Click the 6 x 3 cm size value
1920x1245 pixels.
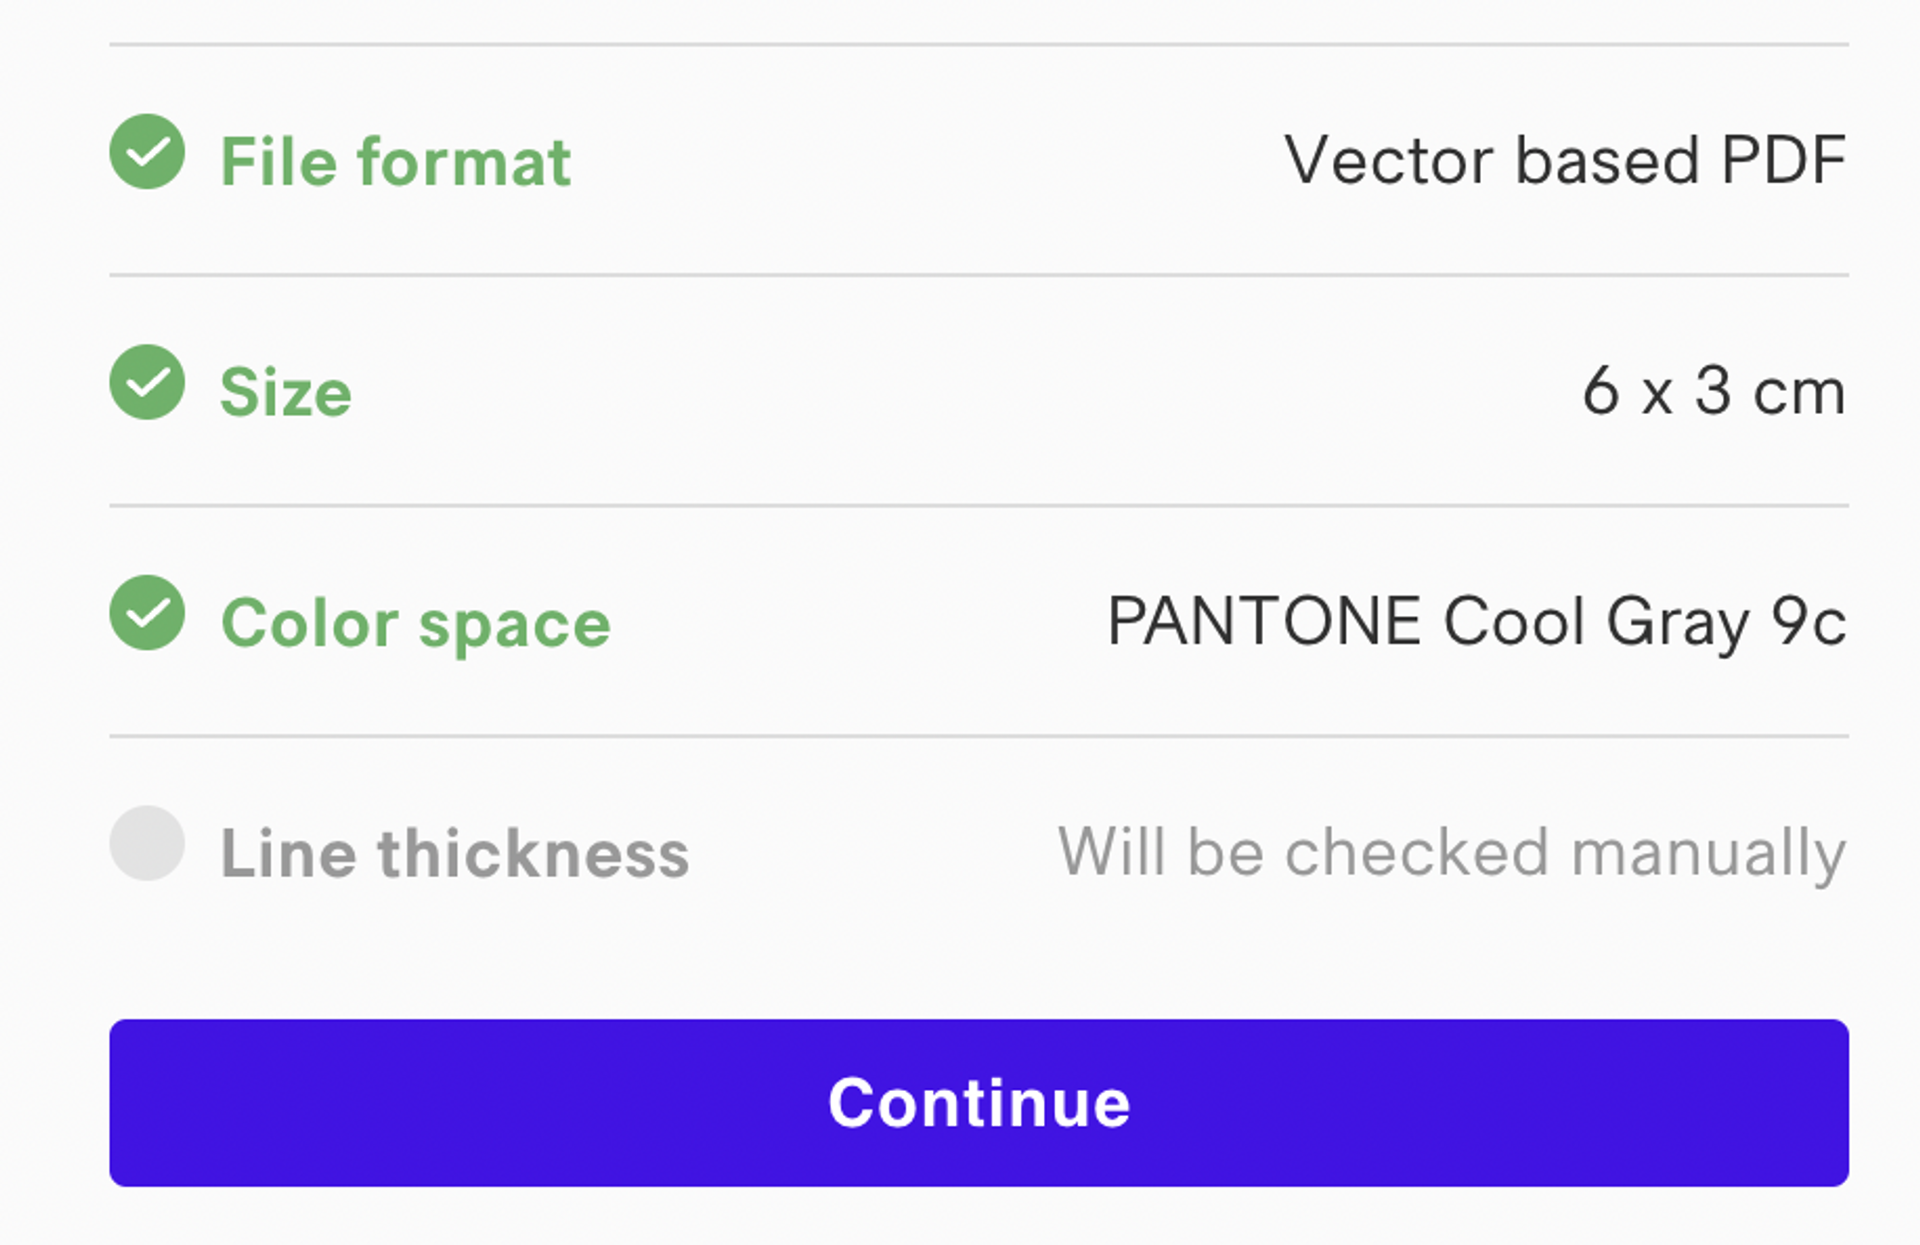pyautogui.click(x=1713, y=391)
